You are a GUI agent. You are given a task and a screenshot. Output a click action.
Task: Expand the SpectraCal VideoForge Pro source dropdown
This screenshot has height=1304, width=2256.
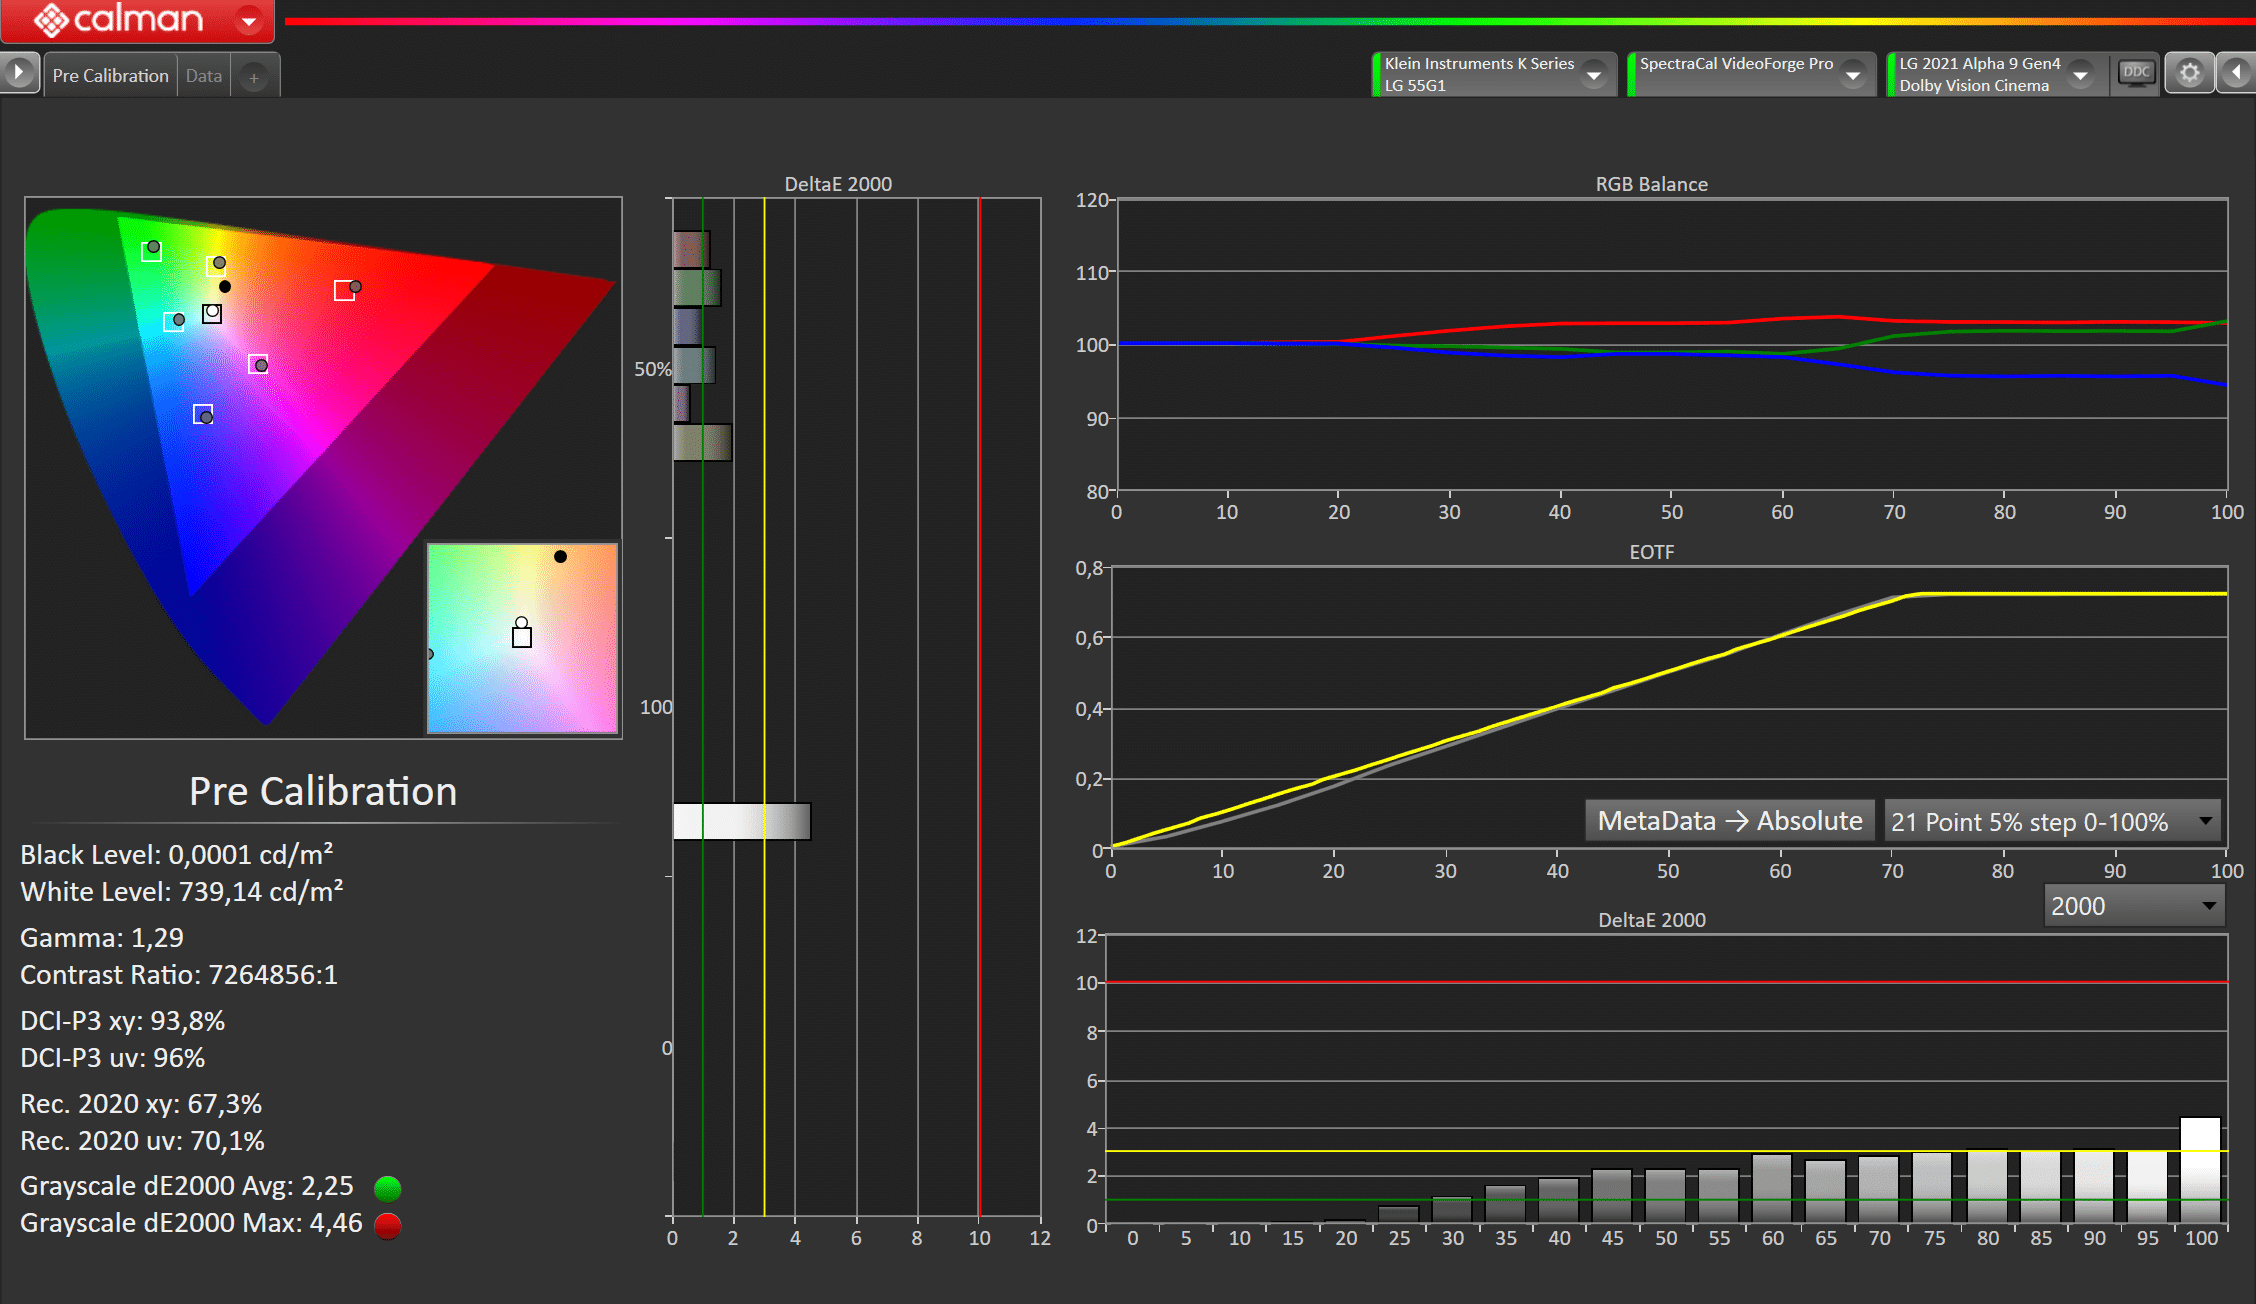coord(1853,75)
